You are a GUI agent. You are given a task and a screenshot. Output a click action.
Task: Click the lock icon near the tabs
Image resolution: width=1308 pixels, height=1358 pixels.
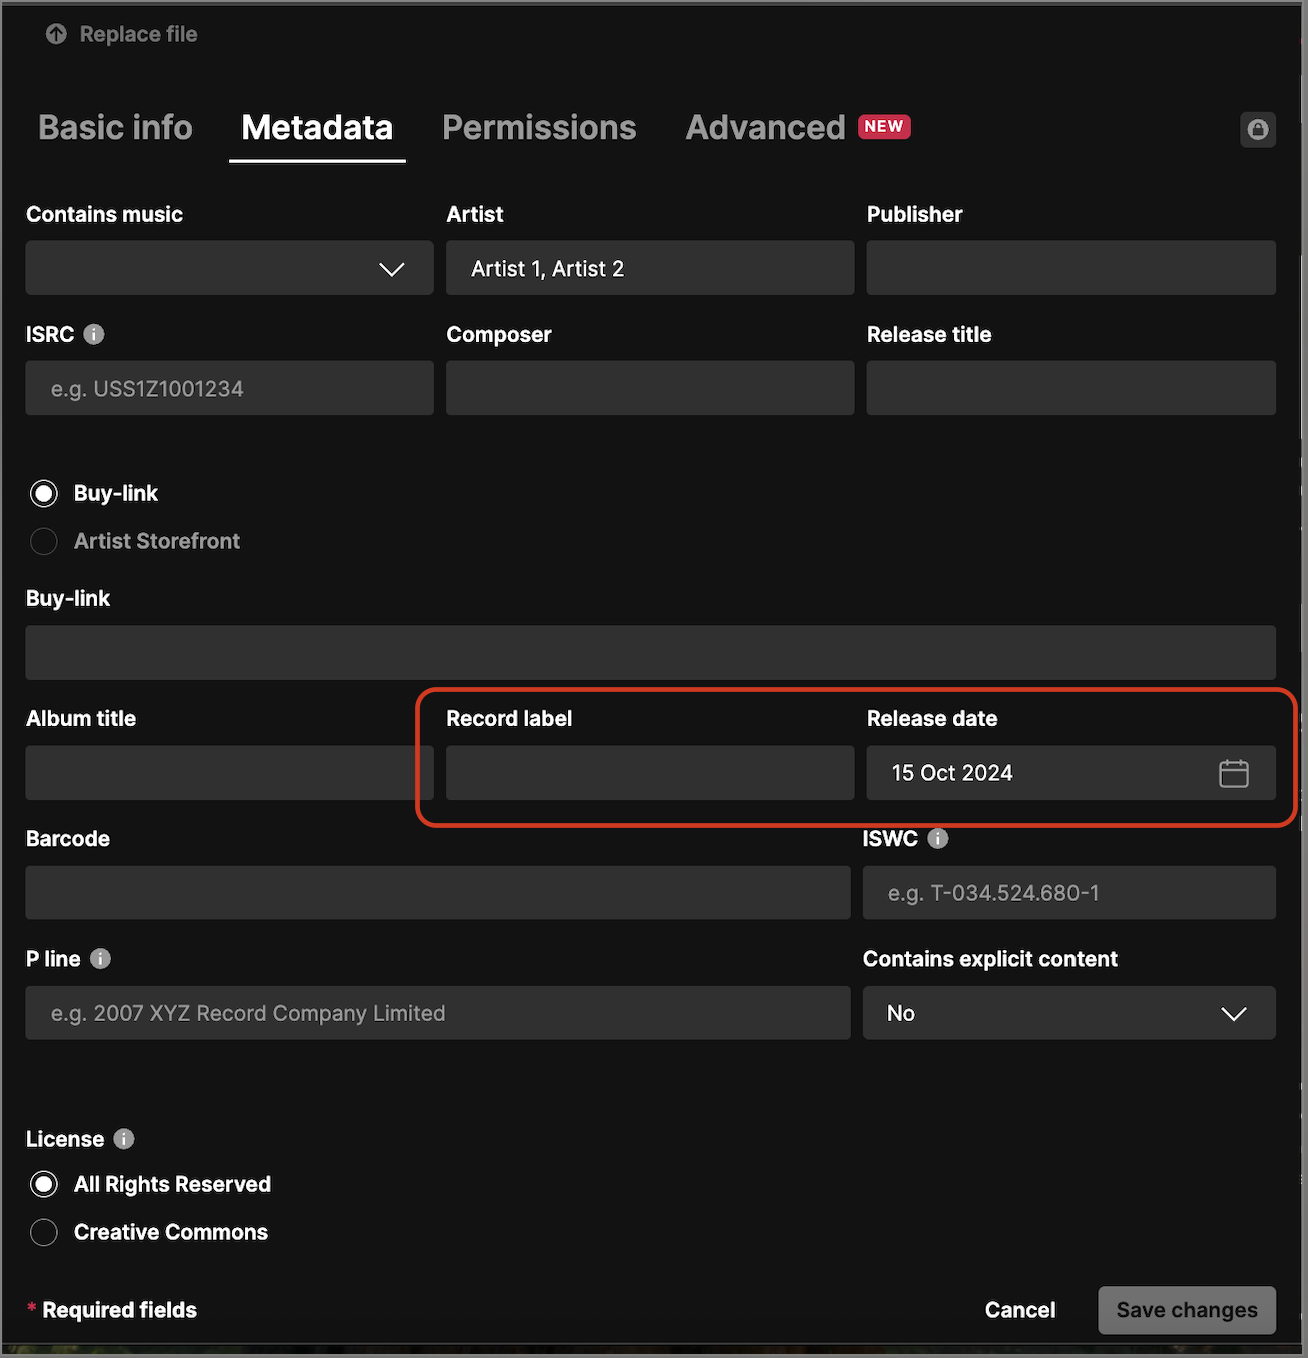[1257, 129]
